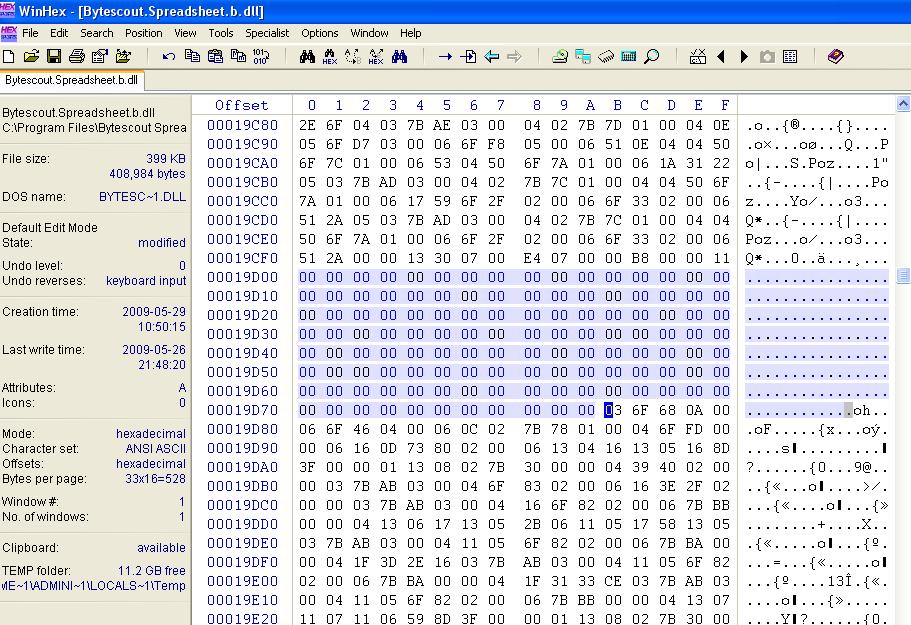Viewport: 911px width, 625px height.
Task: Open the file Properties icon
Action: pos(100,56)
